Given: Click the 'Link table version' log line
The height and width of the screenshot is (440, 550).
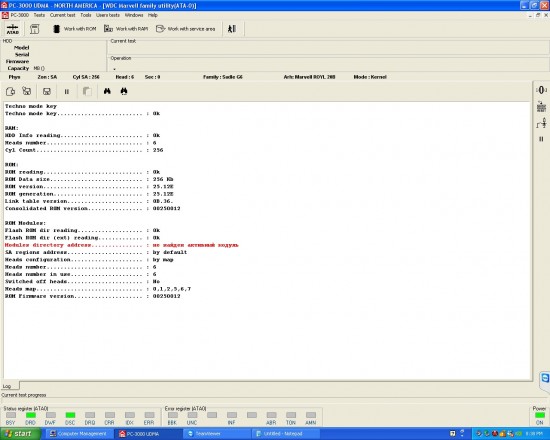Looking at the screenshot, I should pos(89,201).
